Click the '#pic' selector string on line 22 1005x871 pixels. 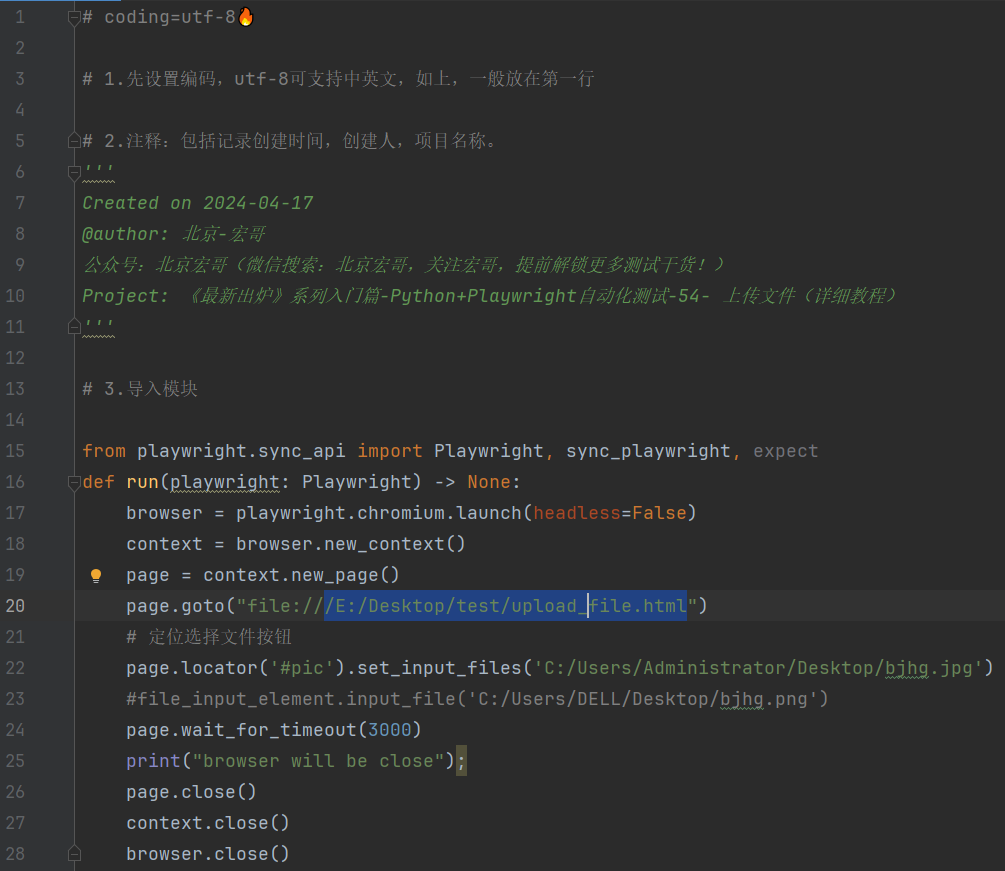pos(304,667)
